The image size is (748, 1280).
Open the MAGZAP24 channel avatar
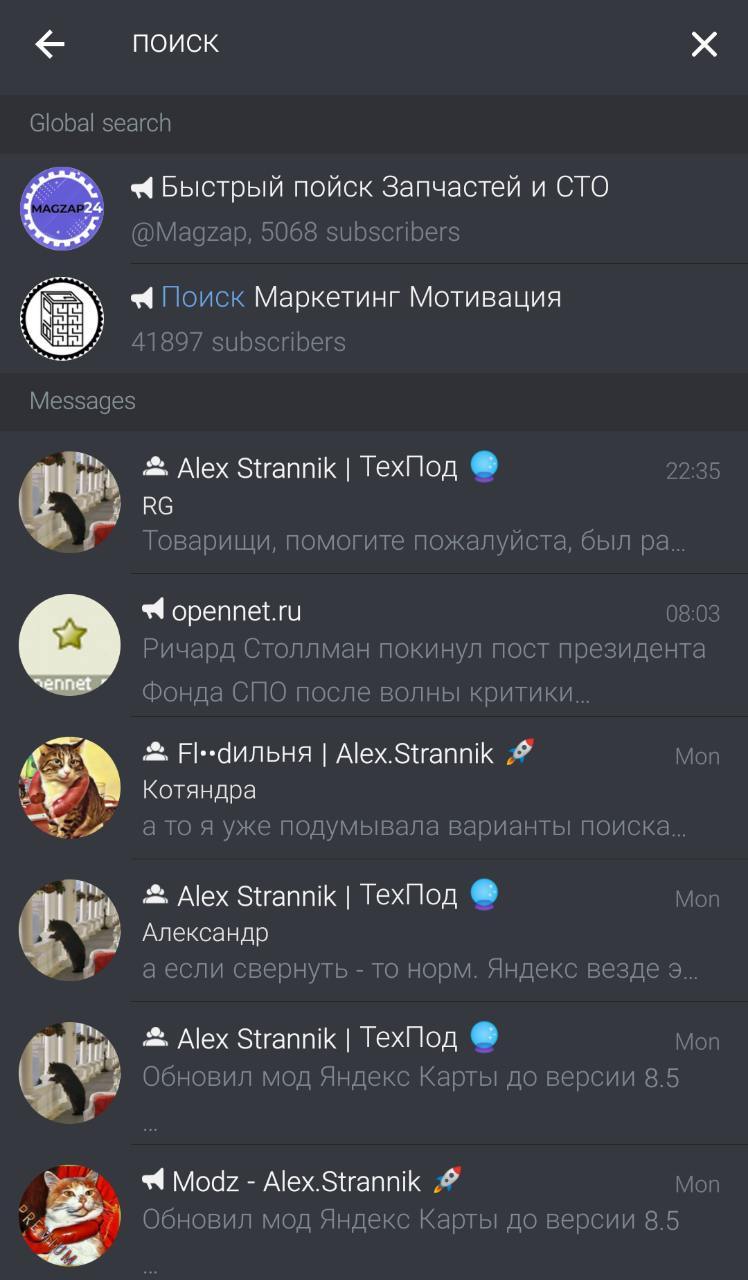pyautogui.click(x=62, y=208)
